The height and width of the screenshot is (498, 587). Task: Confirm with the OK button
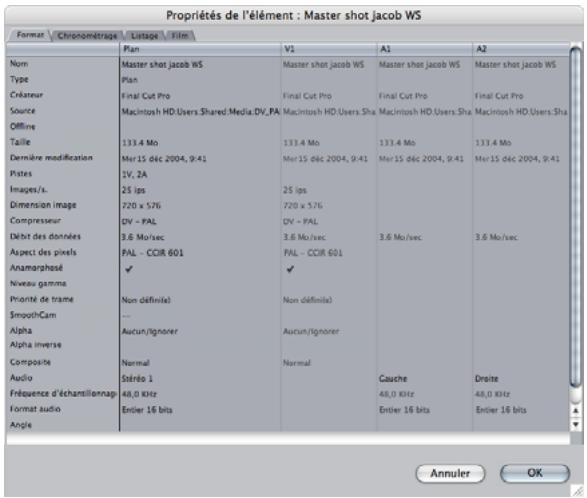pos(535,473)
